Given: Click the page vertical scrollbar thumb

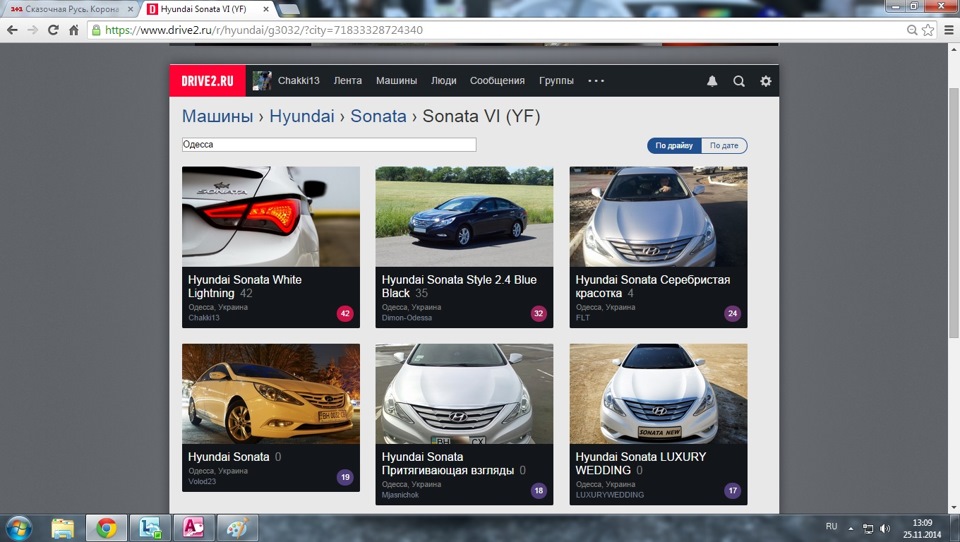Looking at the screenshot, I should pos(954,211).
